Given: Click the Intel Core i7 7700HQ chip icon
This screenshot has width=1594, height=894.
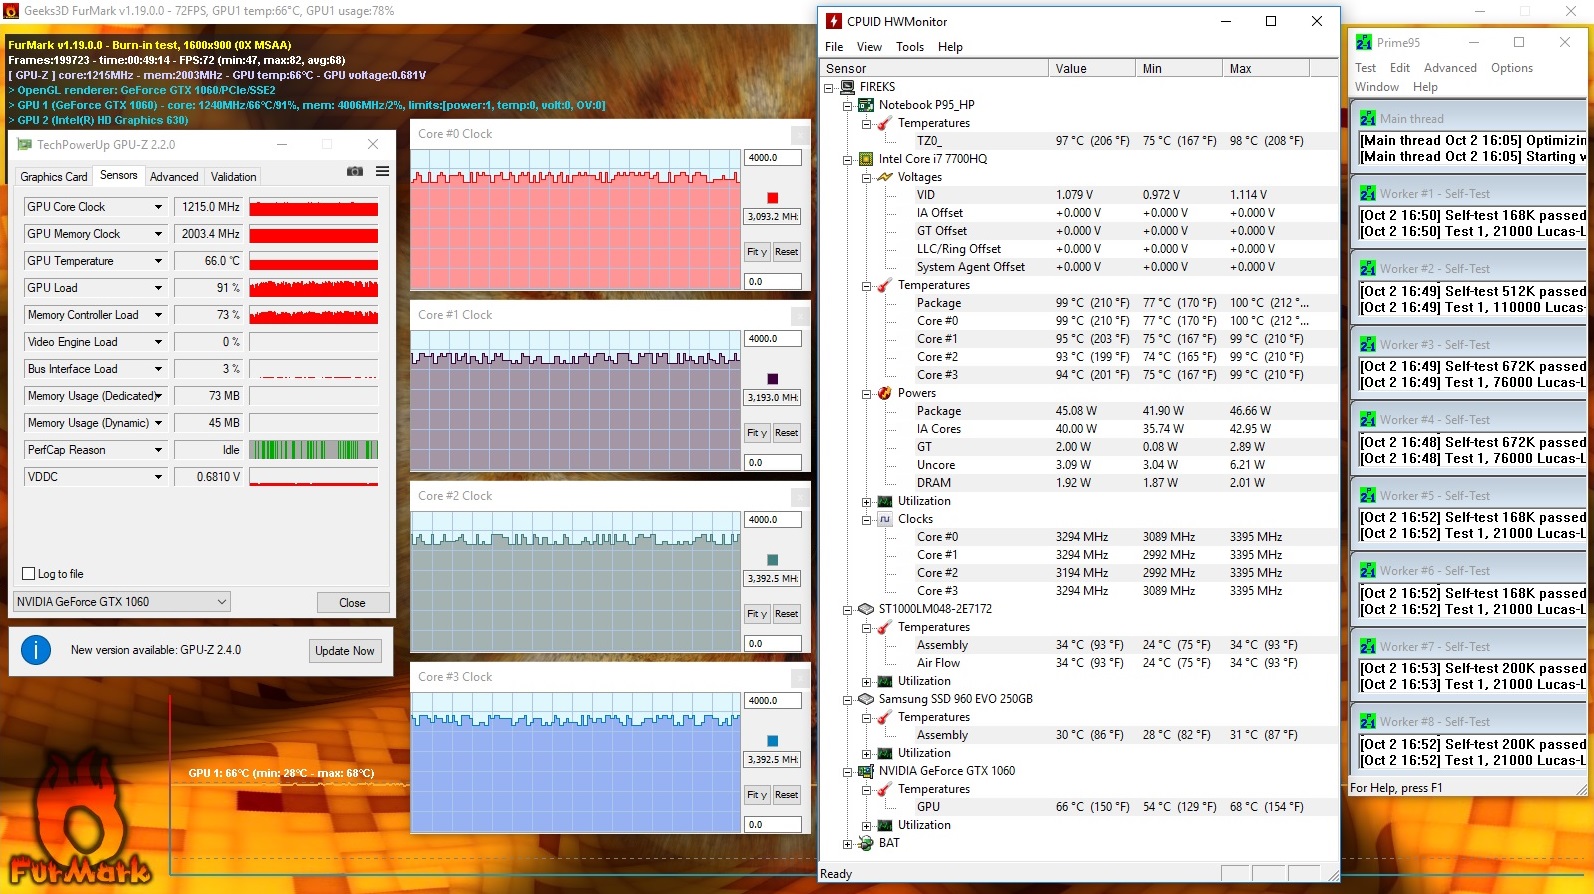Looking at the screenshot, I should point(866,159).
